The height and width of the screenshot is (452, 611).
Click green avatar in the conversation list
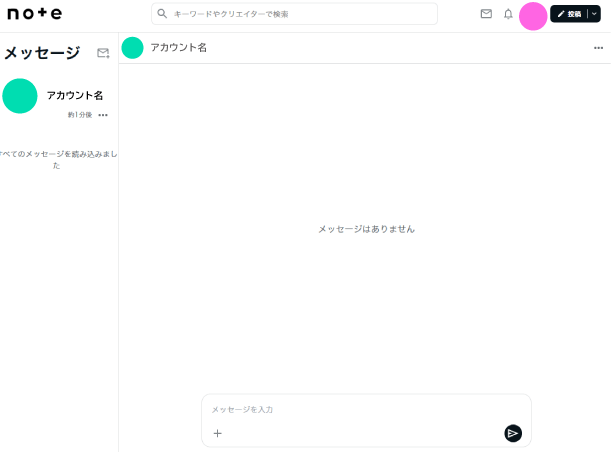[x=20, y=96]
